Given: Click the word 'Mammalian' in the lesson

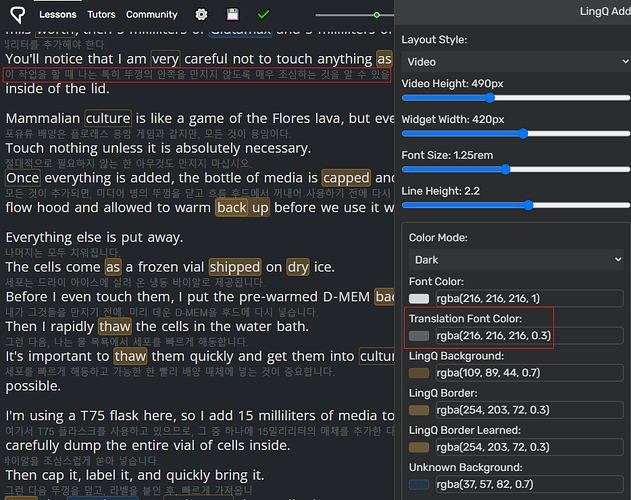Looking at the screenshot, I should (x=43, y=119).
